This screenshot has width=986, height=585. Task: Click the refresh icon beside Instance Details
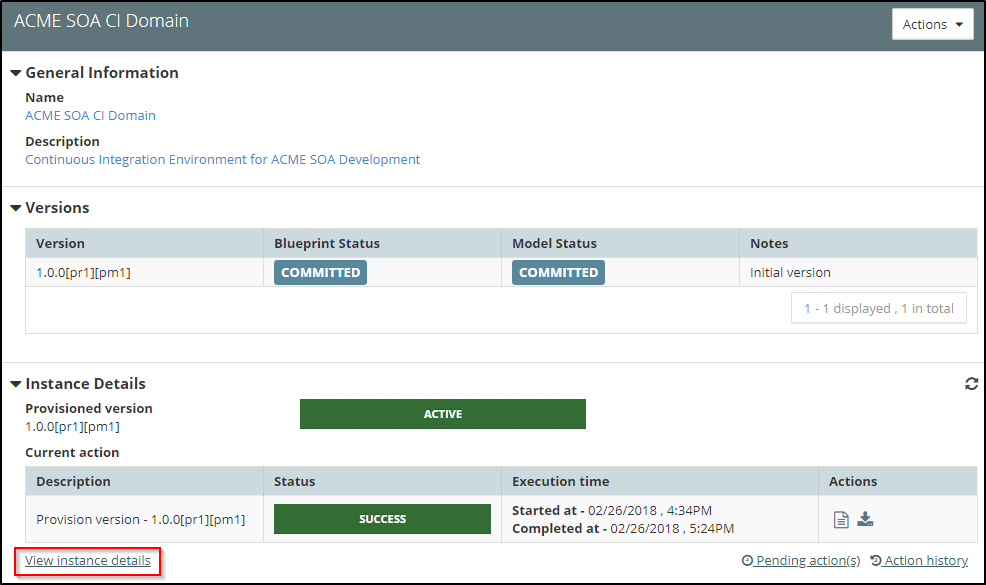tap(971, 384)
